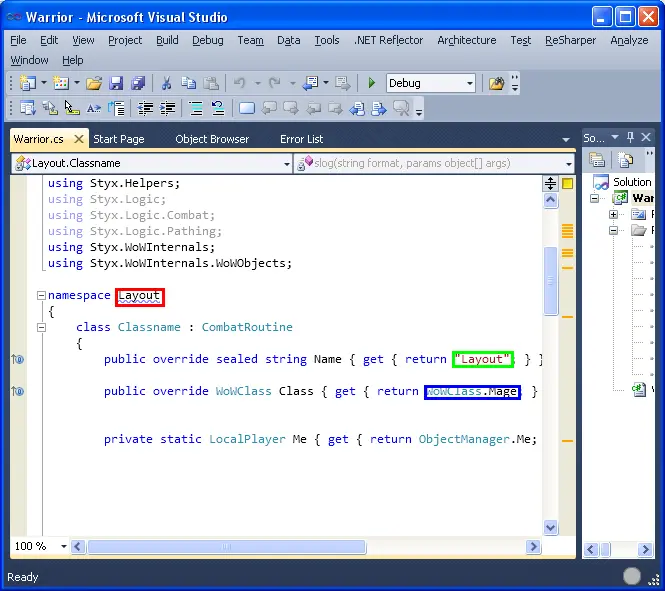Uncomment the selected lines icon

point(218,109)
